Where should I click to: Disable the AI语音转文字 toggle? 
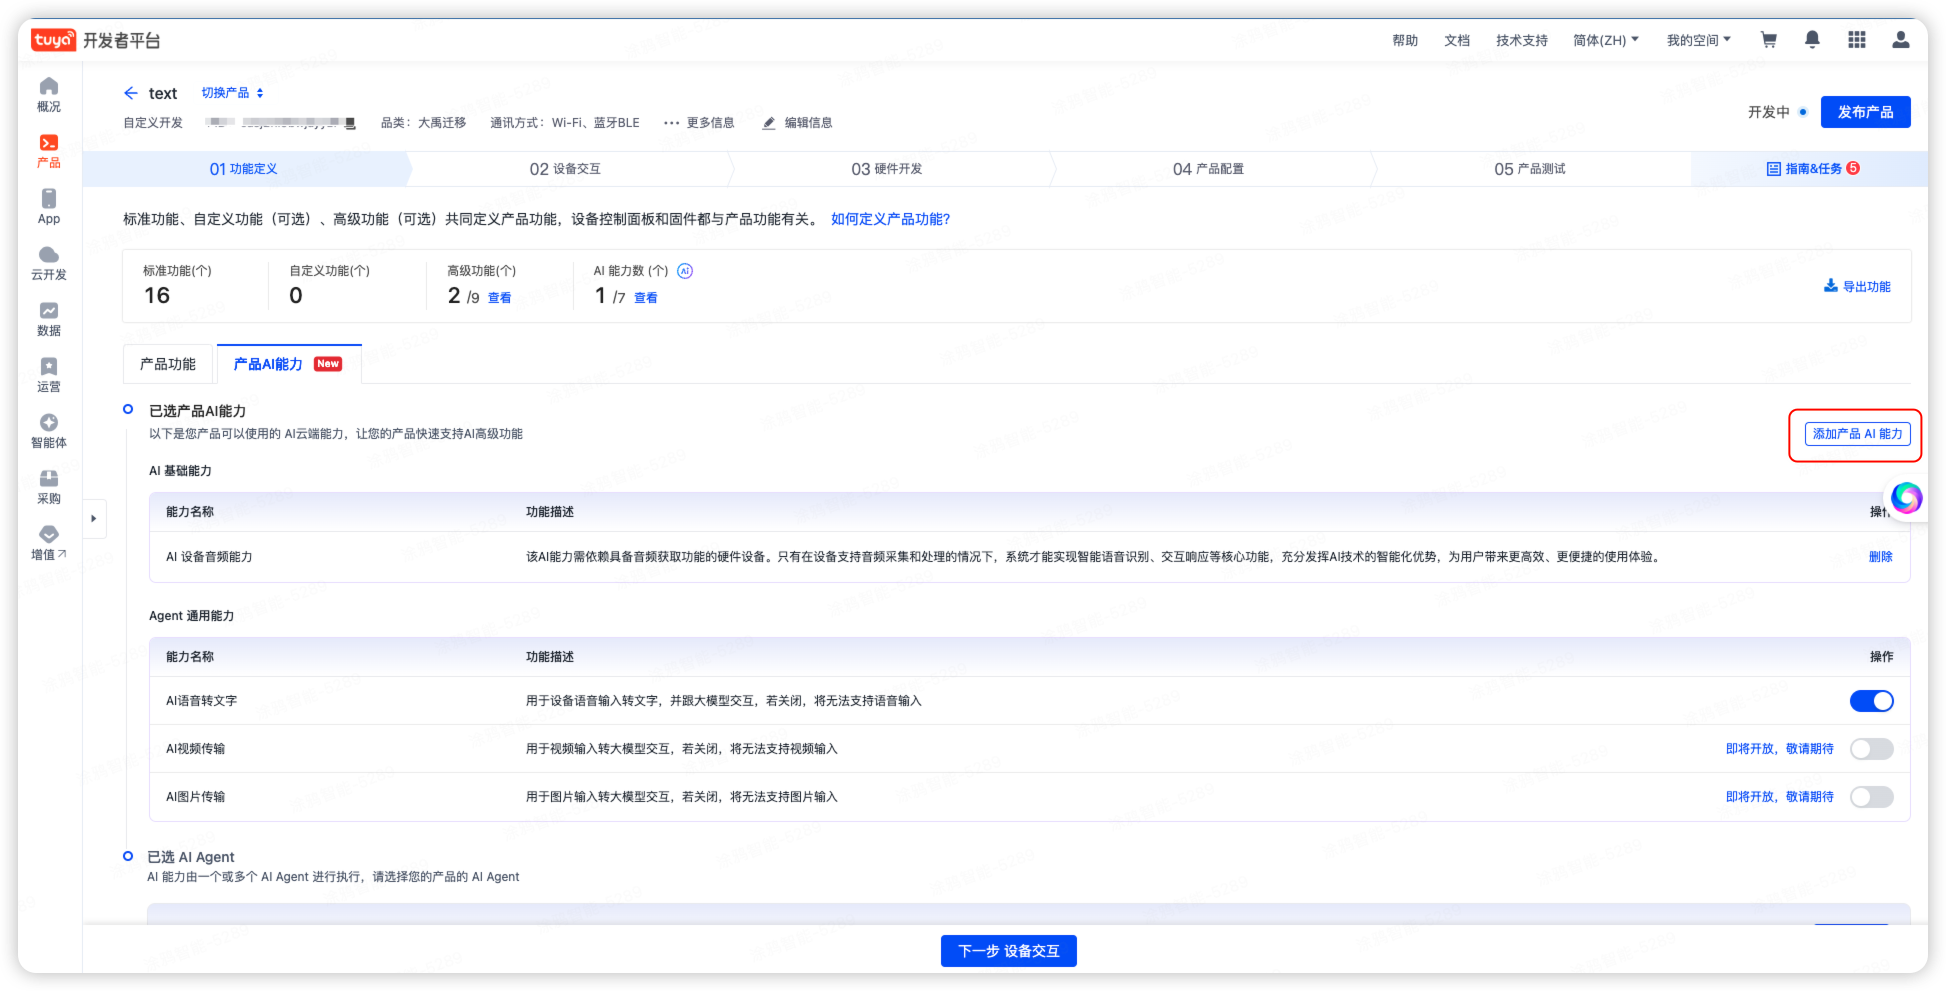(x=1871, y=701)
